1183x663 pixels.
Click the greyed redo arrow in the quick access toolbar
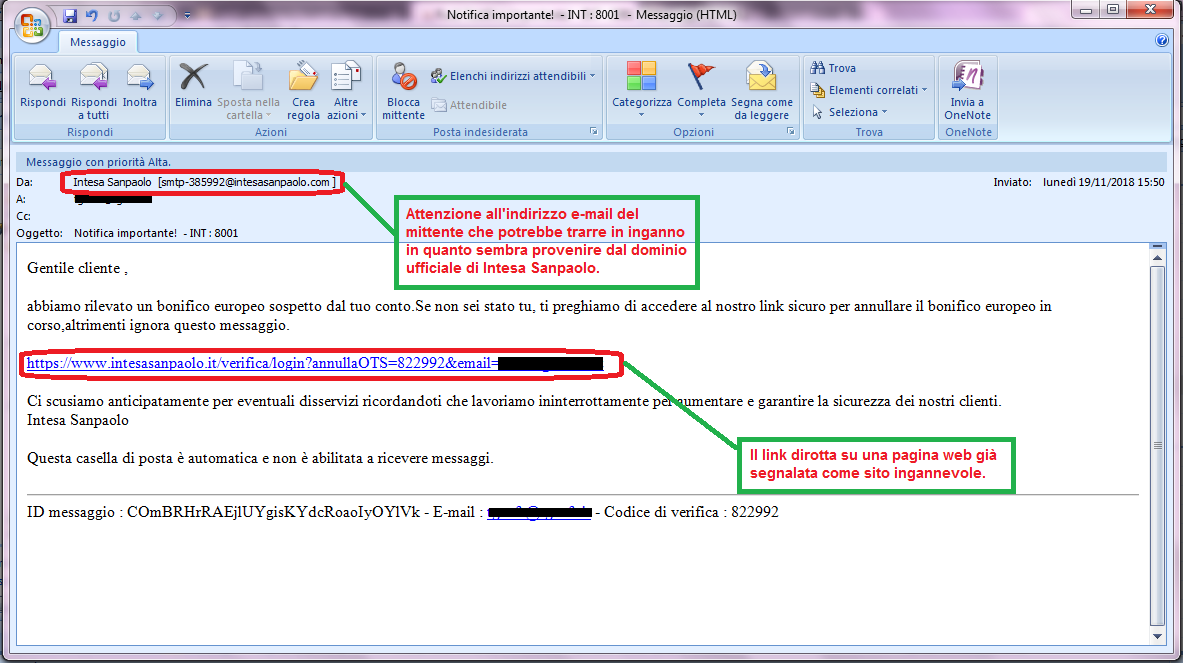[x=114, y=15]
